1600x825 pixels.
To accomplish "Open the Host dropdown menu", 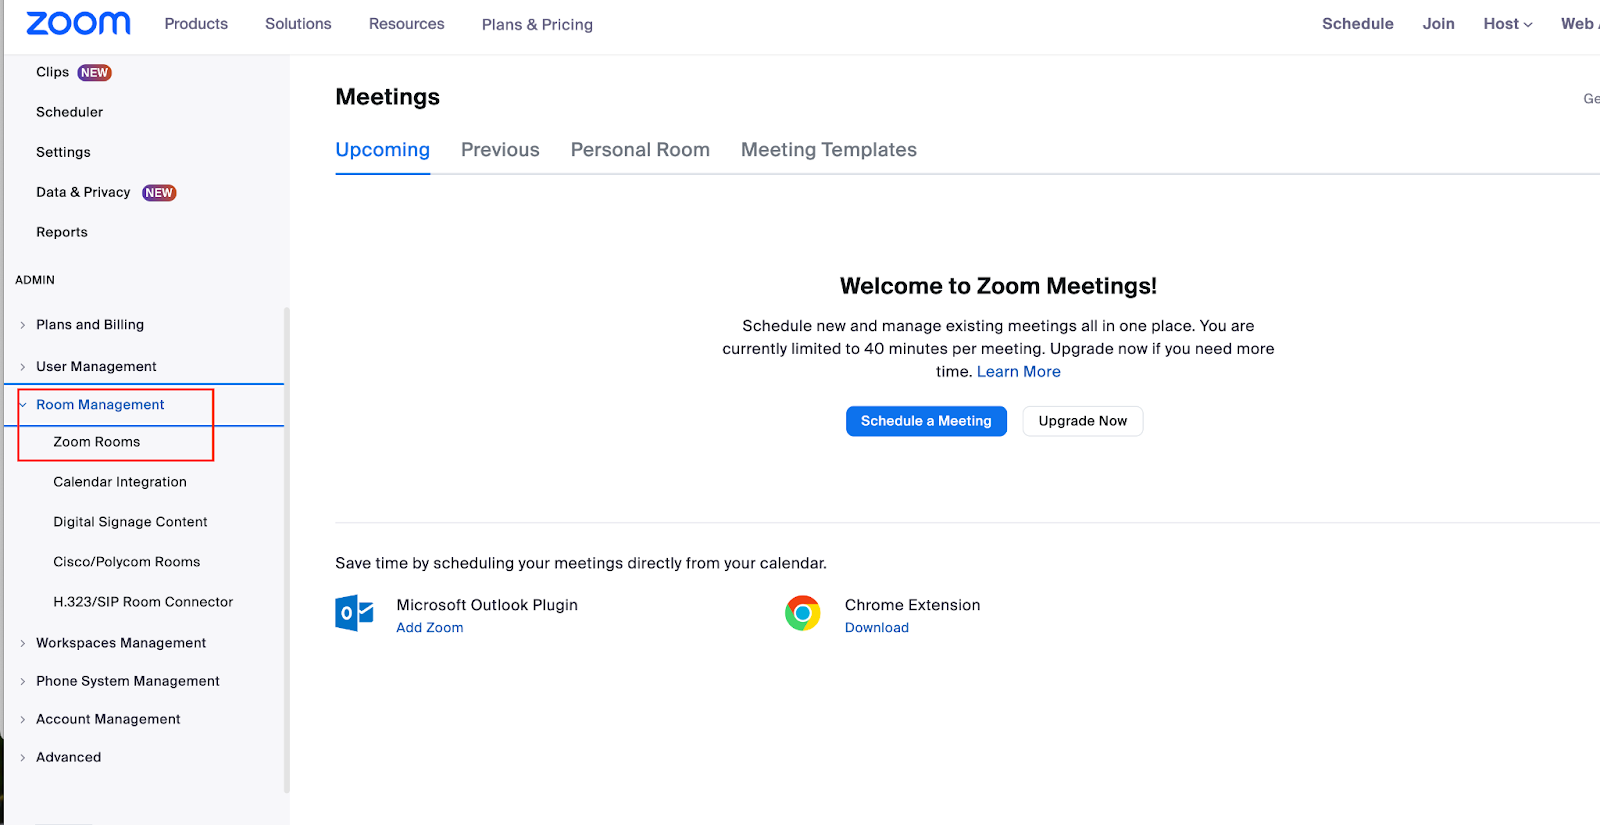I will 1508,24.
